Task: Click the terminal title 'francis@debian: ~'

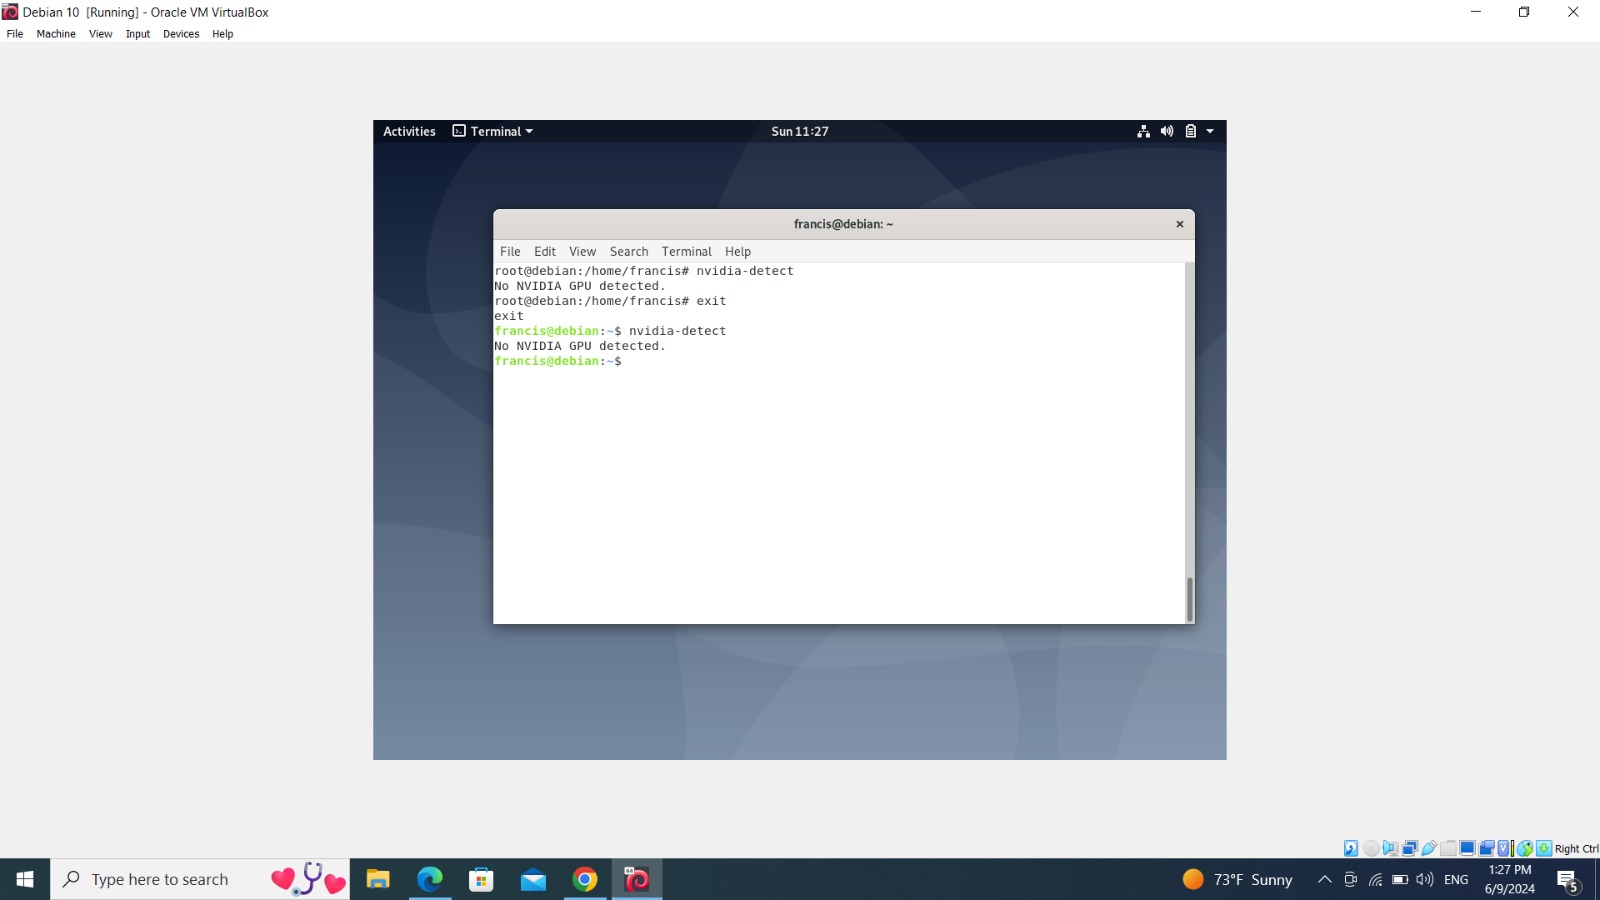Action: 843,224
